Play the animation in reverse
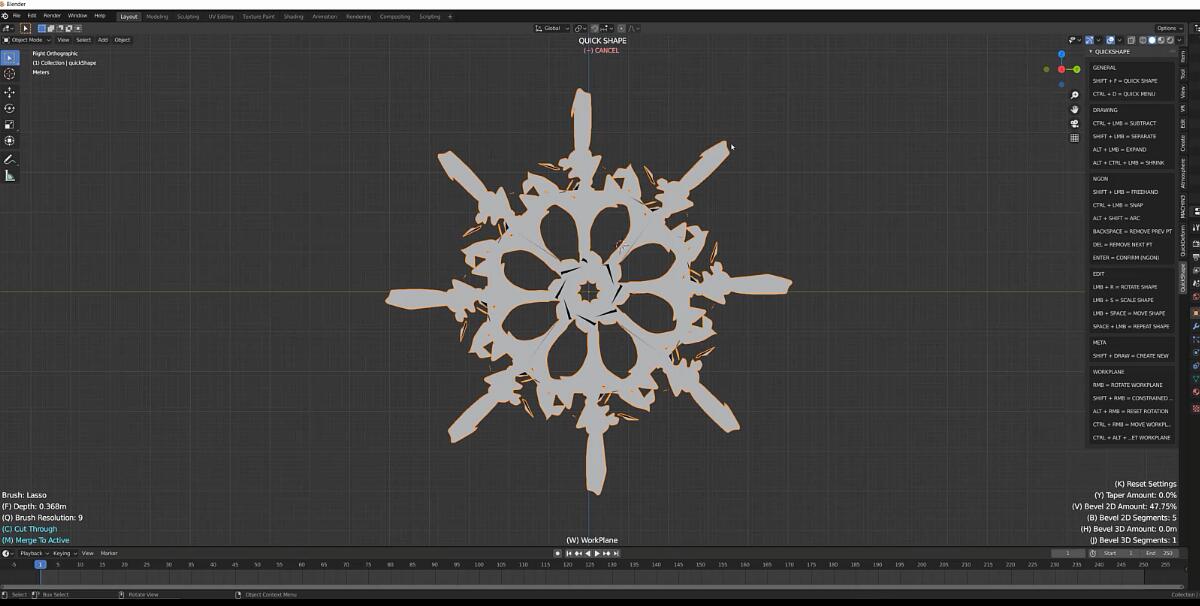Viewport: 1200px width, 606px height. coord(588,553)
